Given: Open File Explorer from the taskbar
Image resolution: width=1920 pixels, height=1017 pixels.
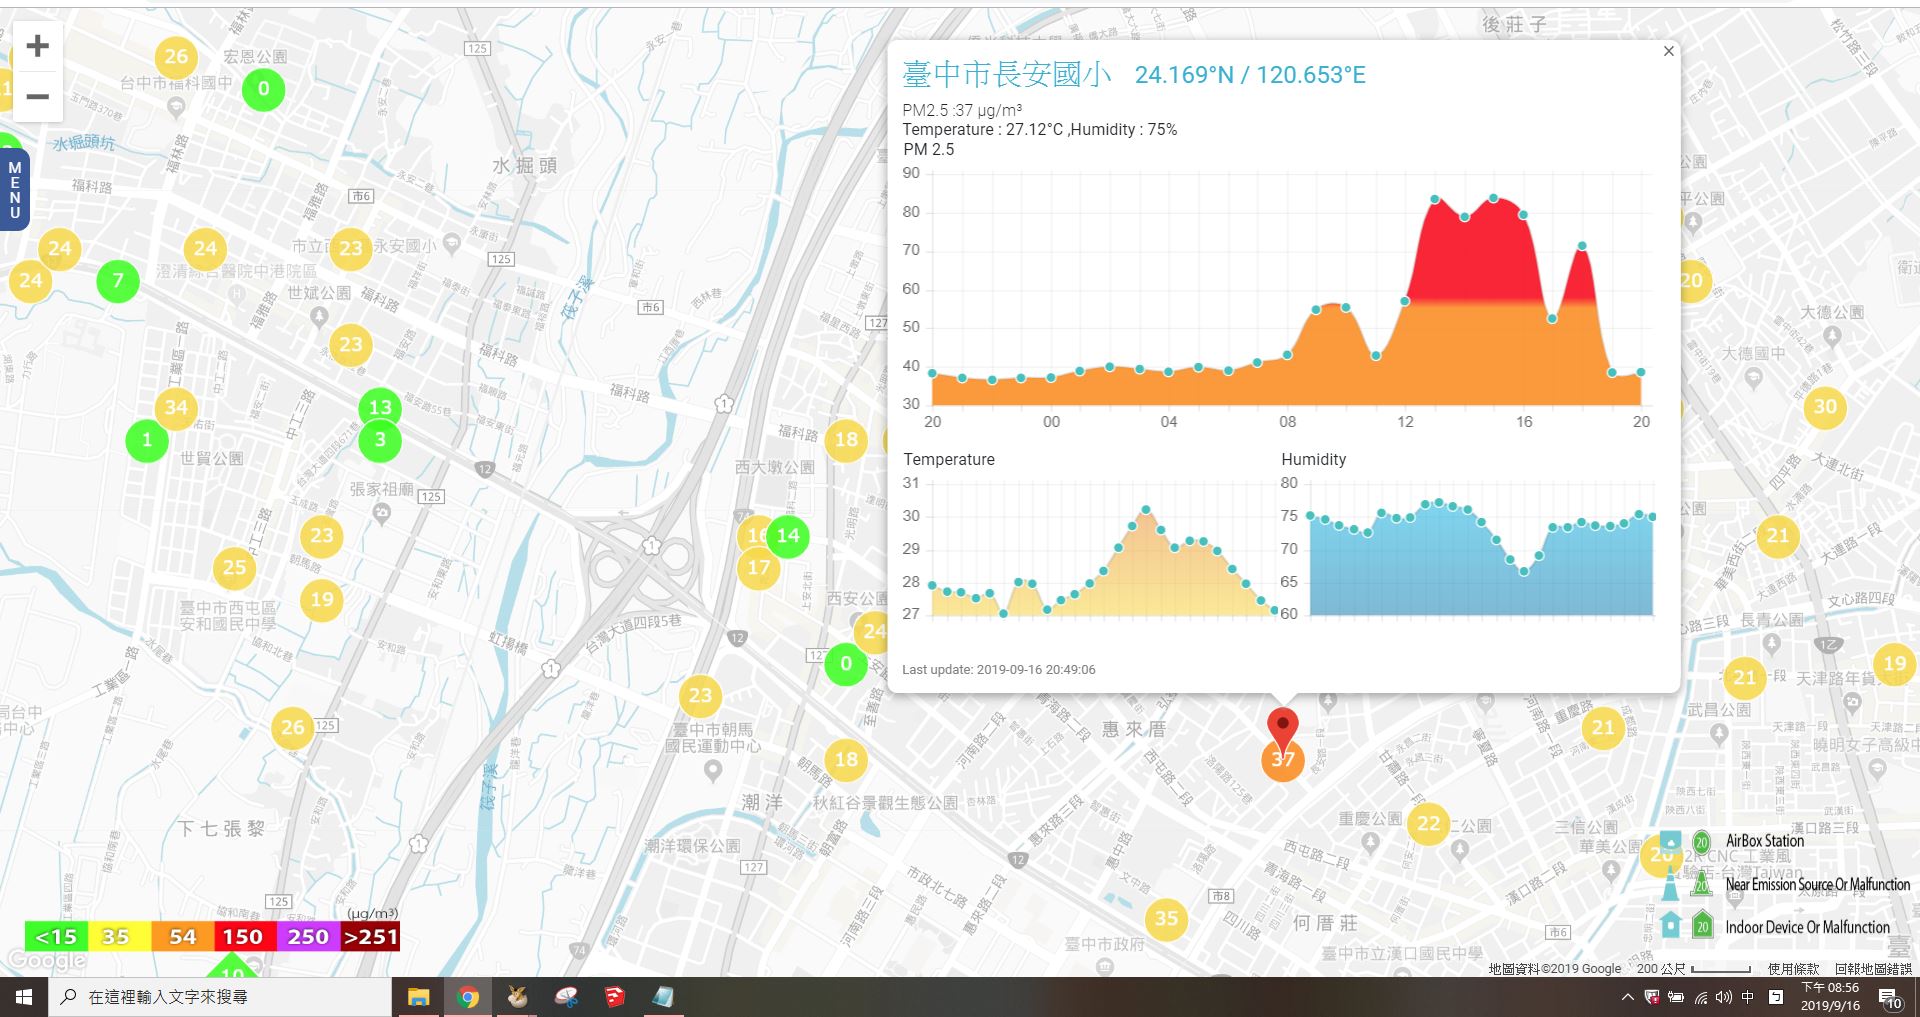Looking at the screenshot, I should pyautogui.click(x=418, y=997).
